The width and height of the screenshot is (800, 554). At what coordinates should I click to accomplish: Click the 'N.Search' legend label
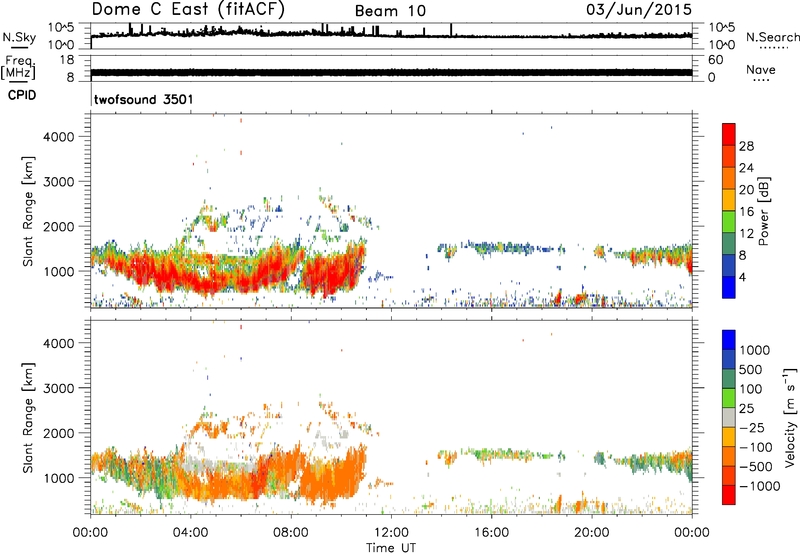[772, 37]
